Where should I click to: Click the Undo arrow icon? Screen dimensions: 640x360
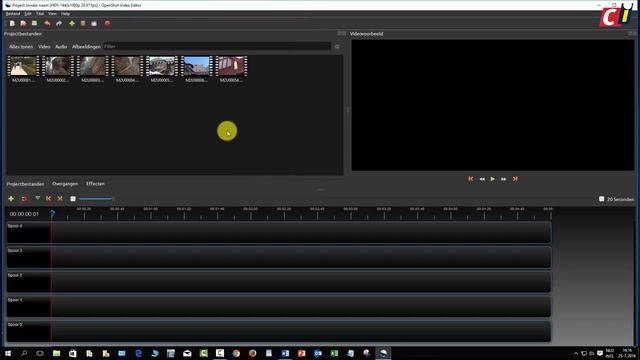point(47,24)
